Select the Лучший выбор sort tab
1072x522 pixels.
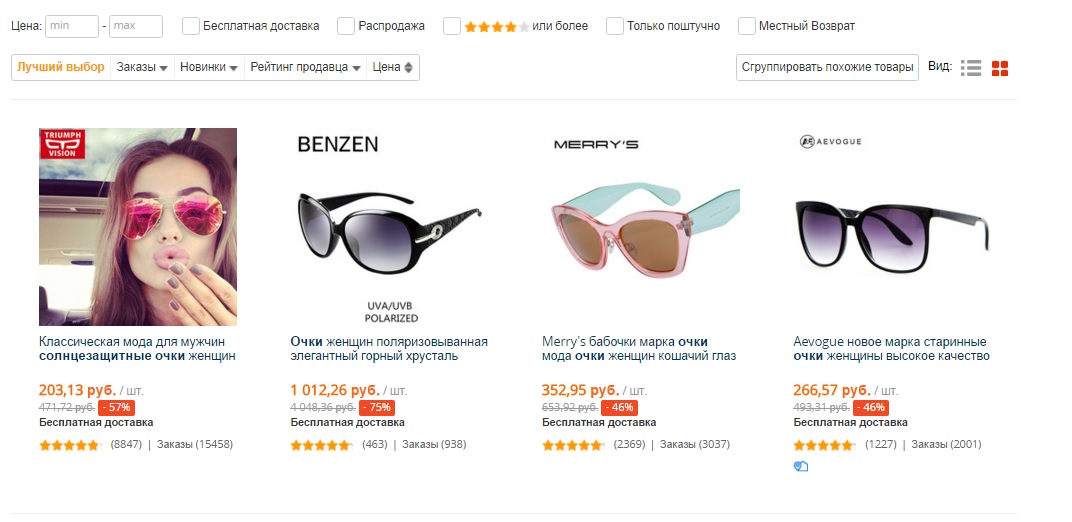61,67
